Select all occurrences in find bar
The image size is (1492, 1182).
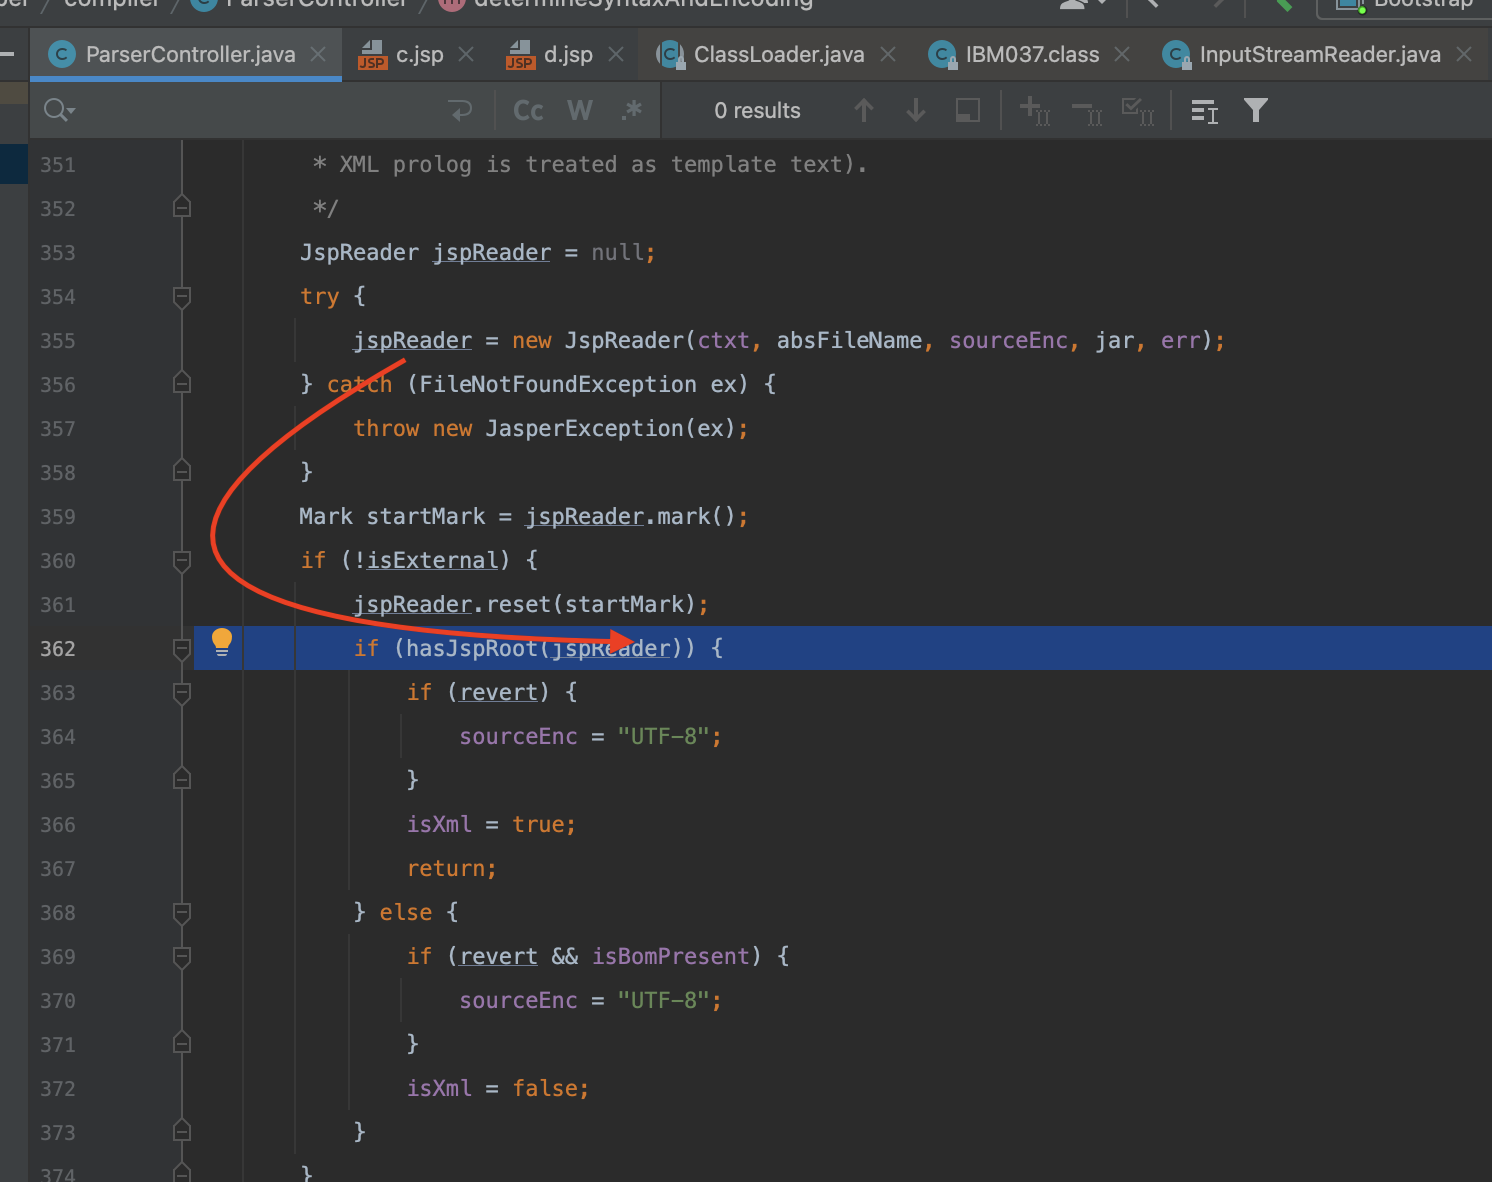pos(1138,110)
